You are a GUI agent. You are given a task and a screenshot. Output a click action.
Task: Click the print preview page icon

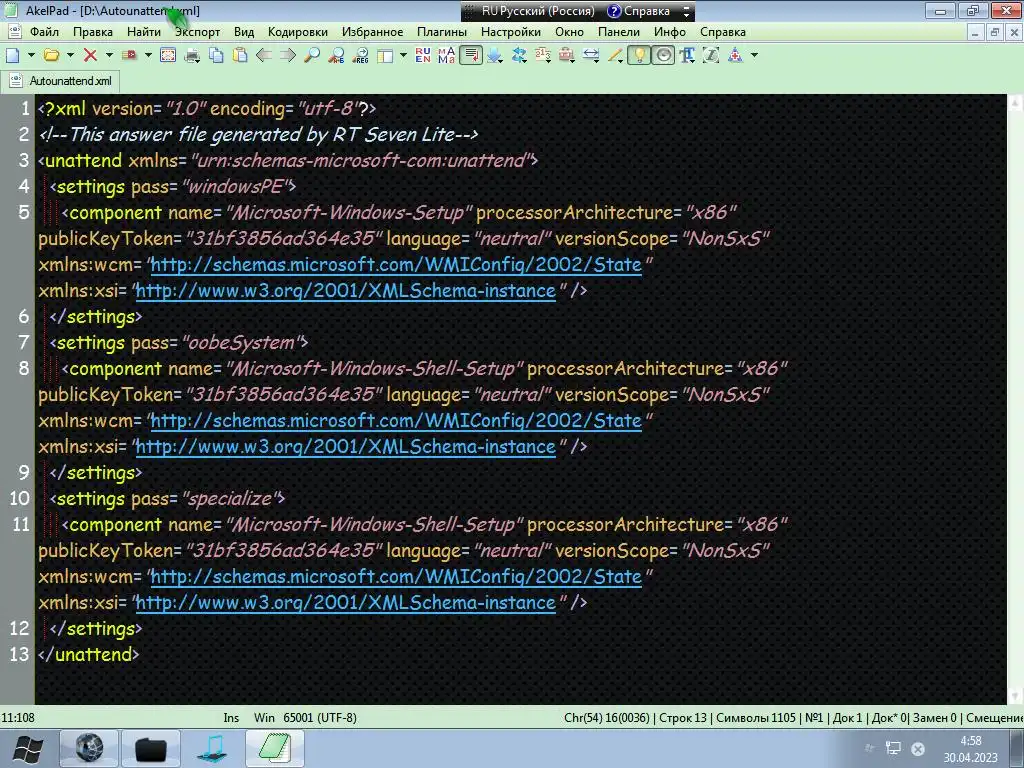point(168,56)
